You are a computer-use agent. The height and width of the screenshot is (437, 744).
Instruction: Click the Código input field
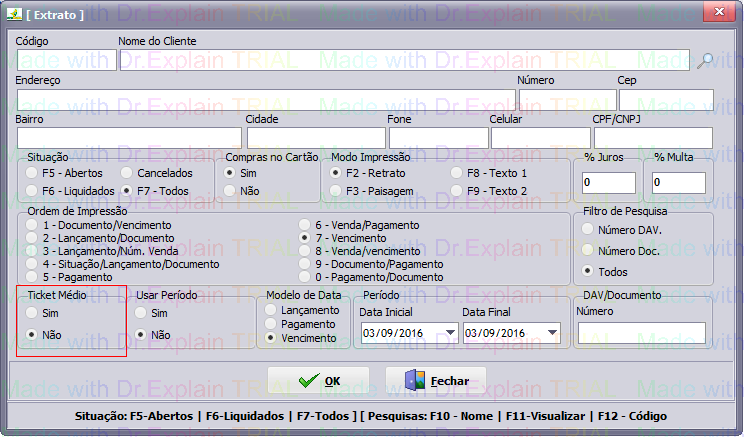click(x=64, y=60)
